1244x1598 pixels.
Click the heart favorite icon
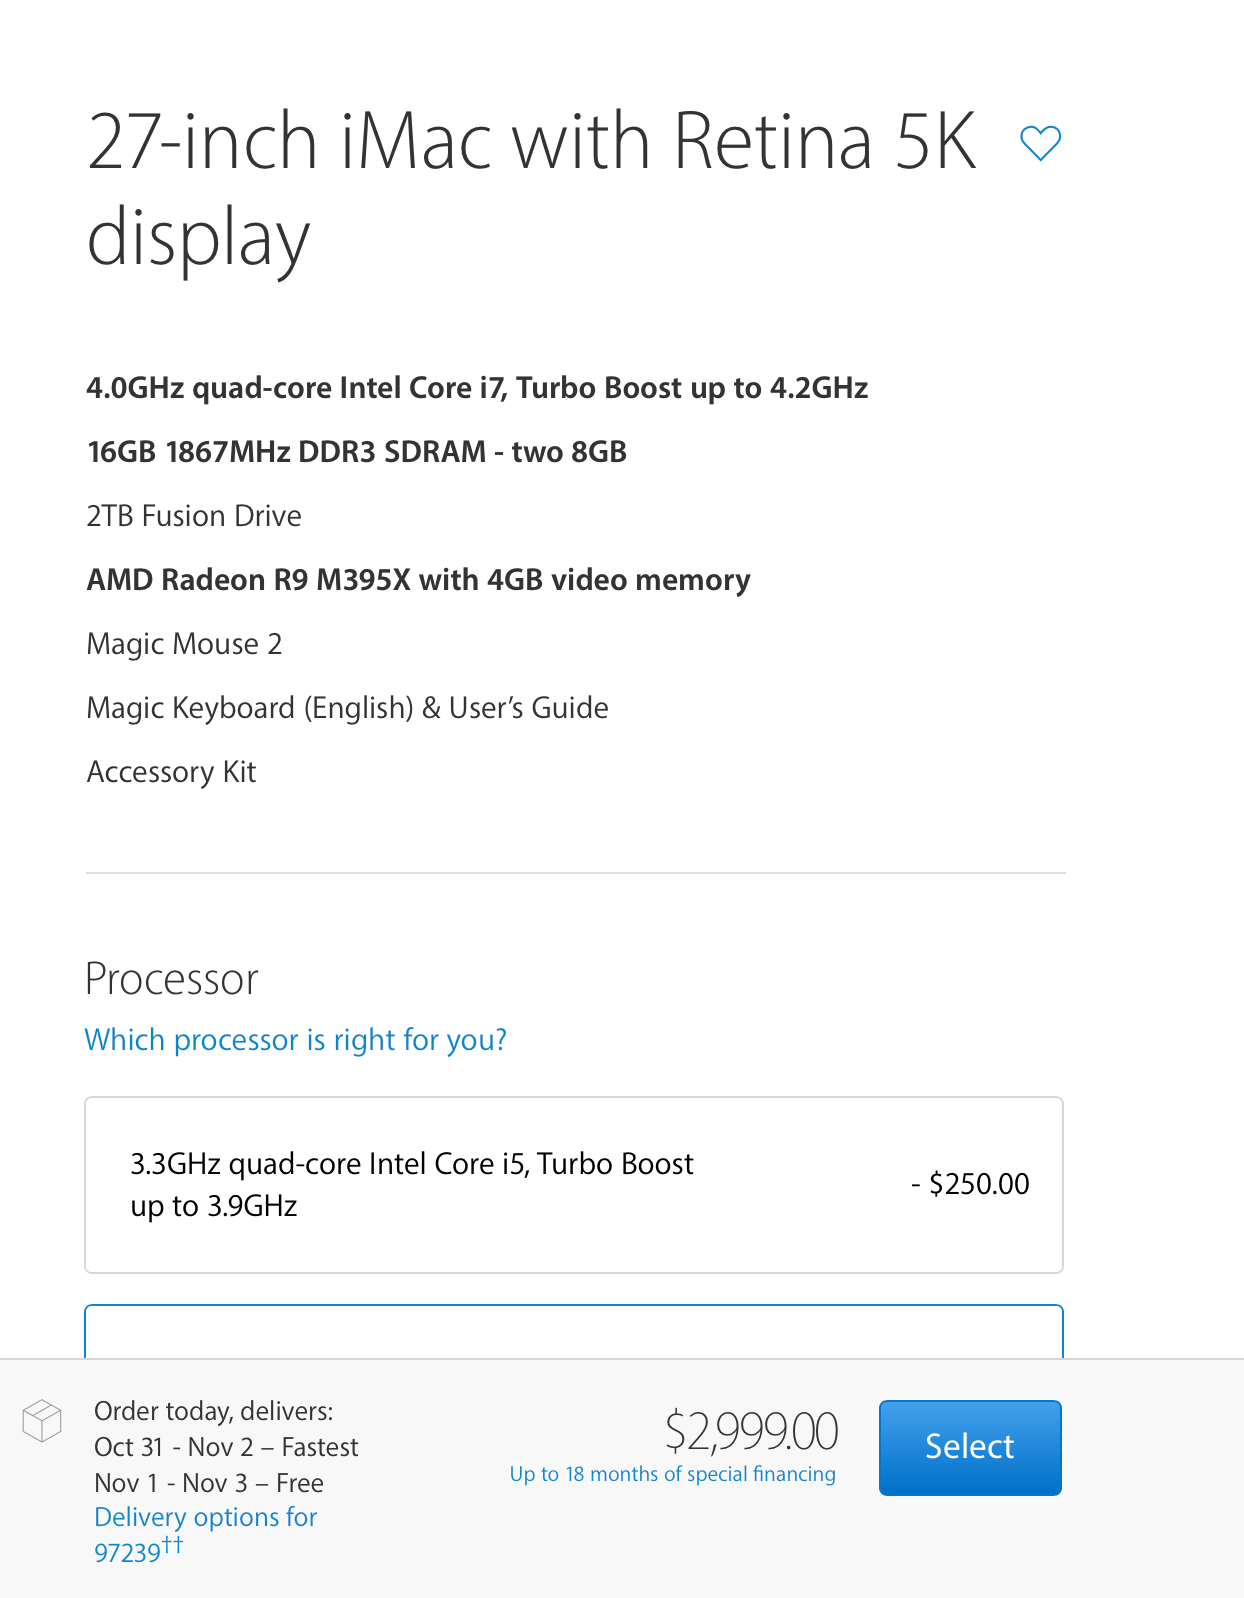(1040, 142)
